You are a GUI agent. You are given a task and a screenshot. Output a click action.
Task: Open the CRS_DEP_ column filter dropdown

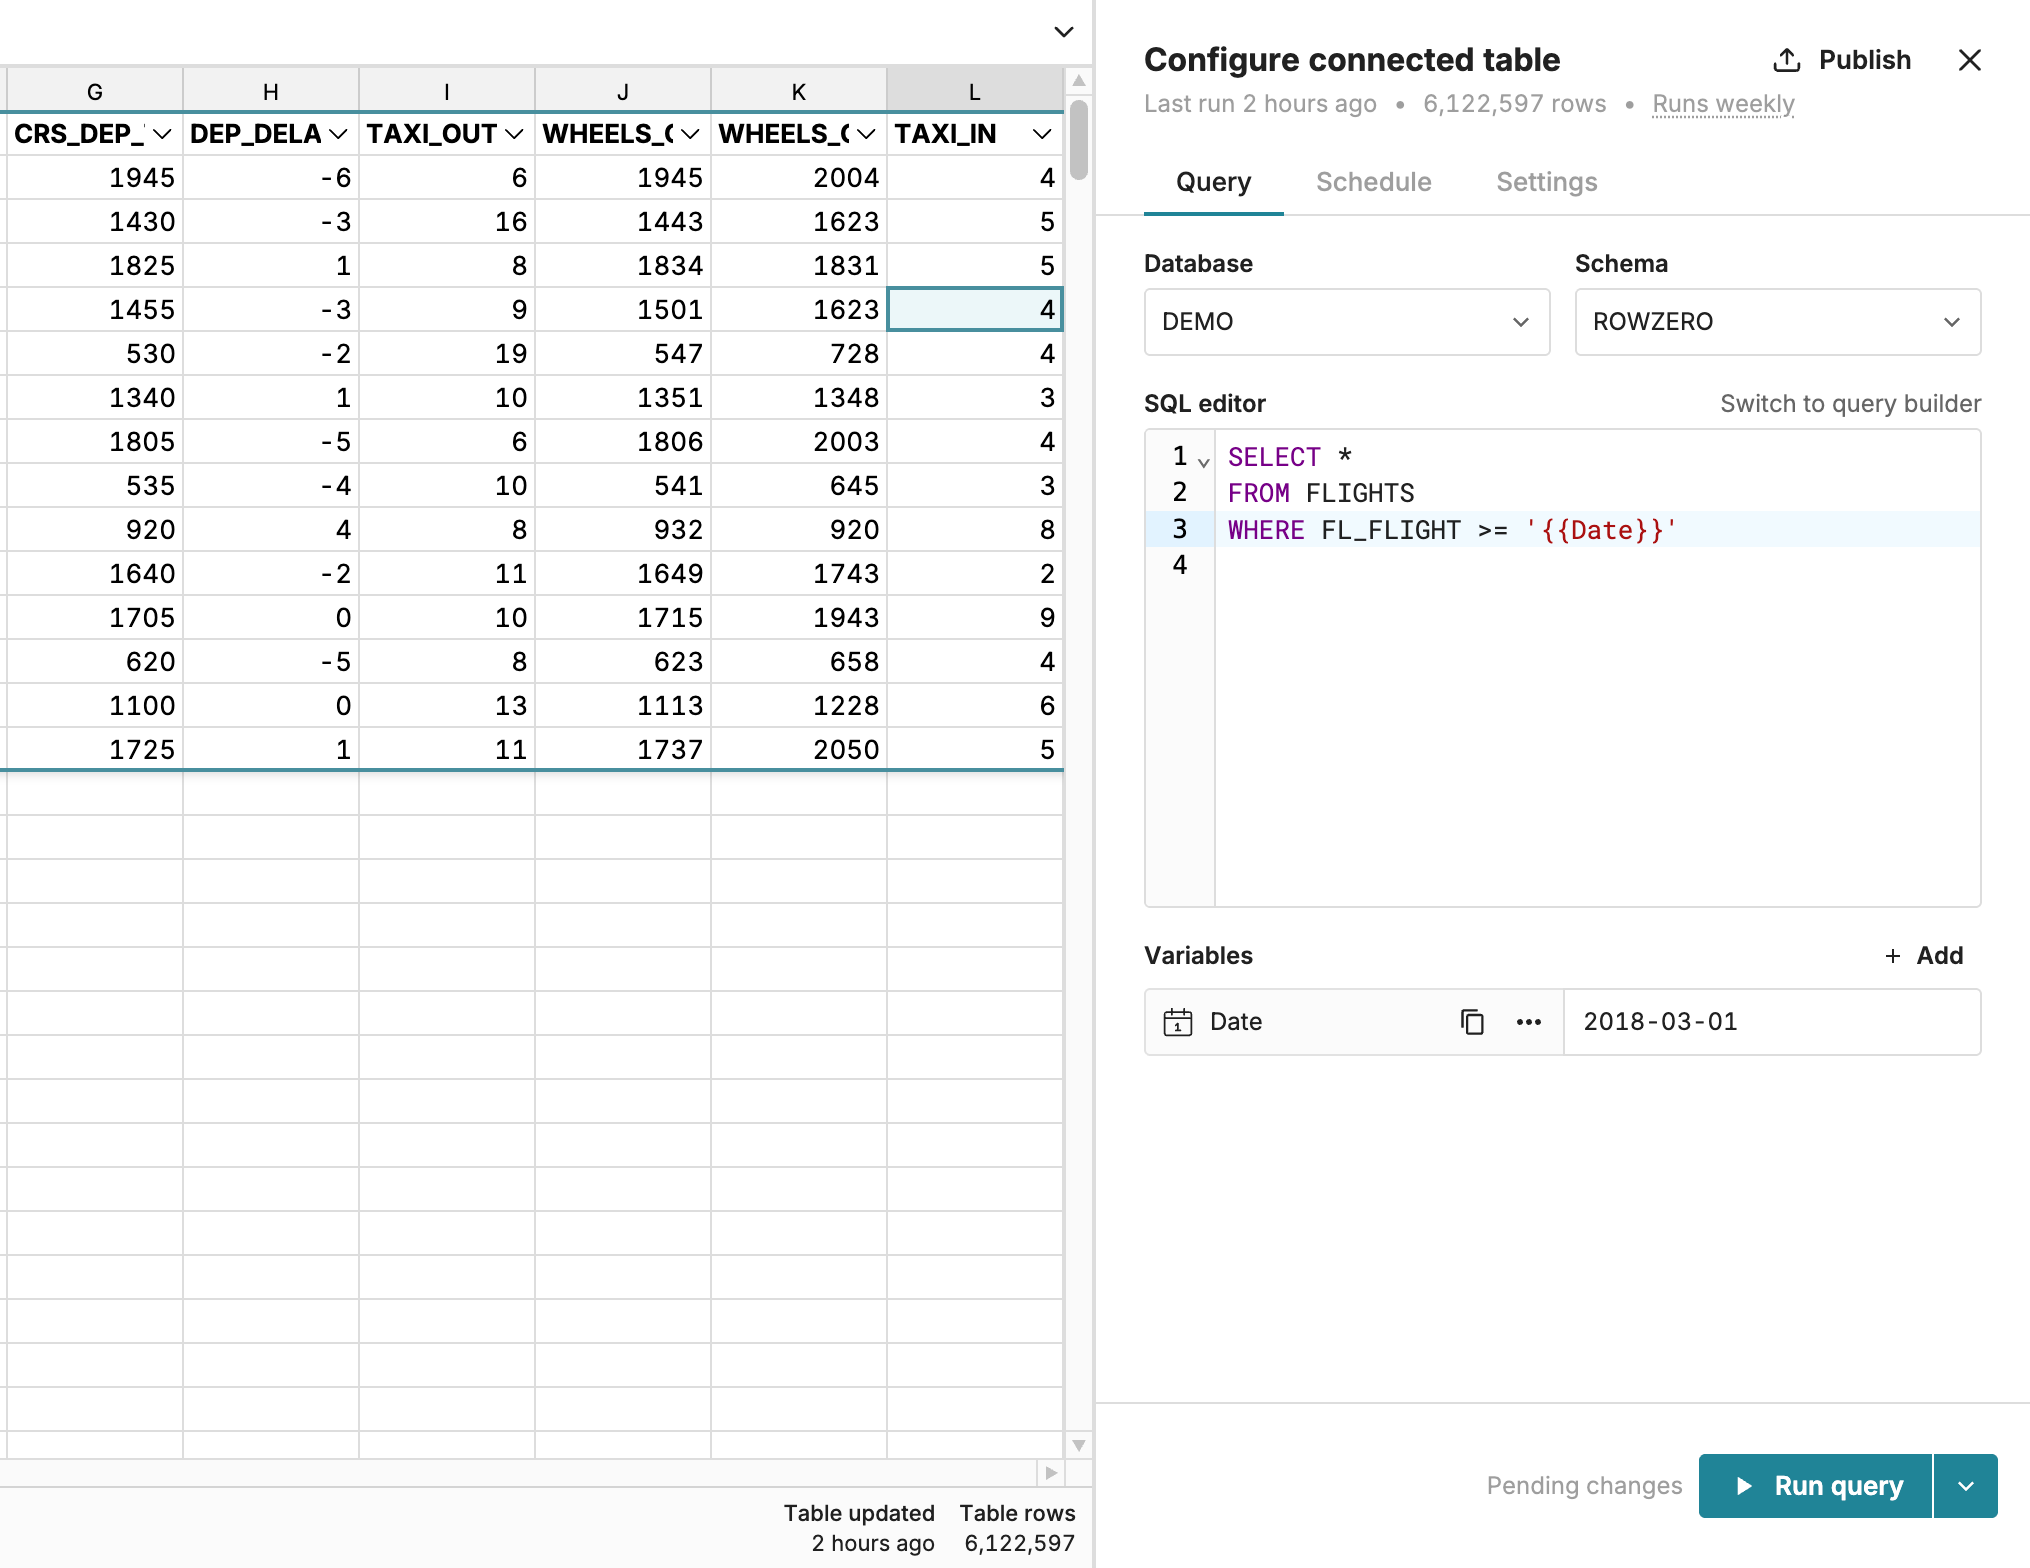pyautogui.click(x=161, y=134)
